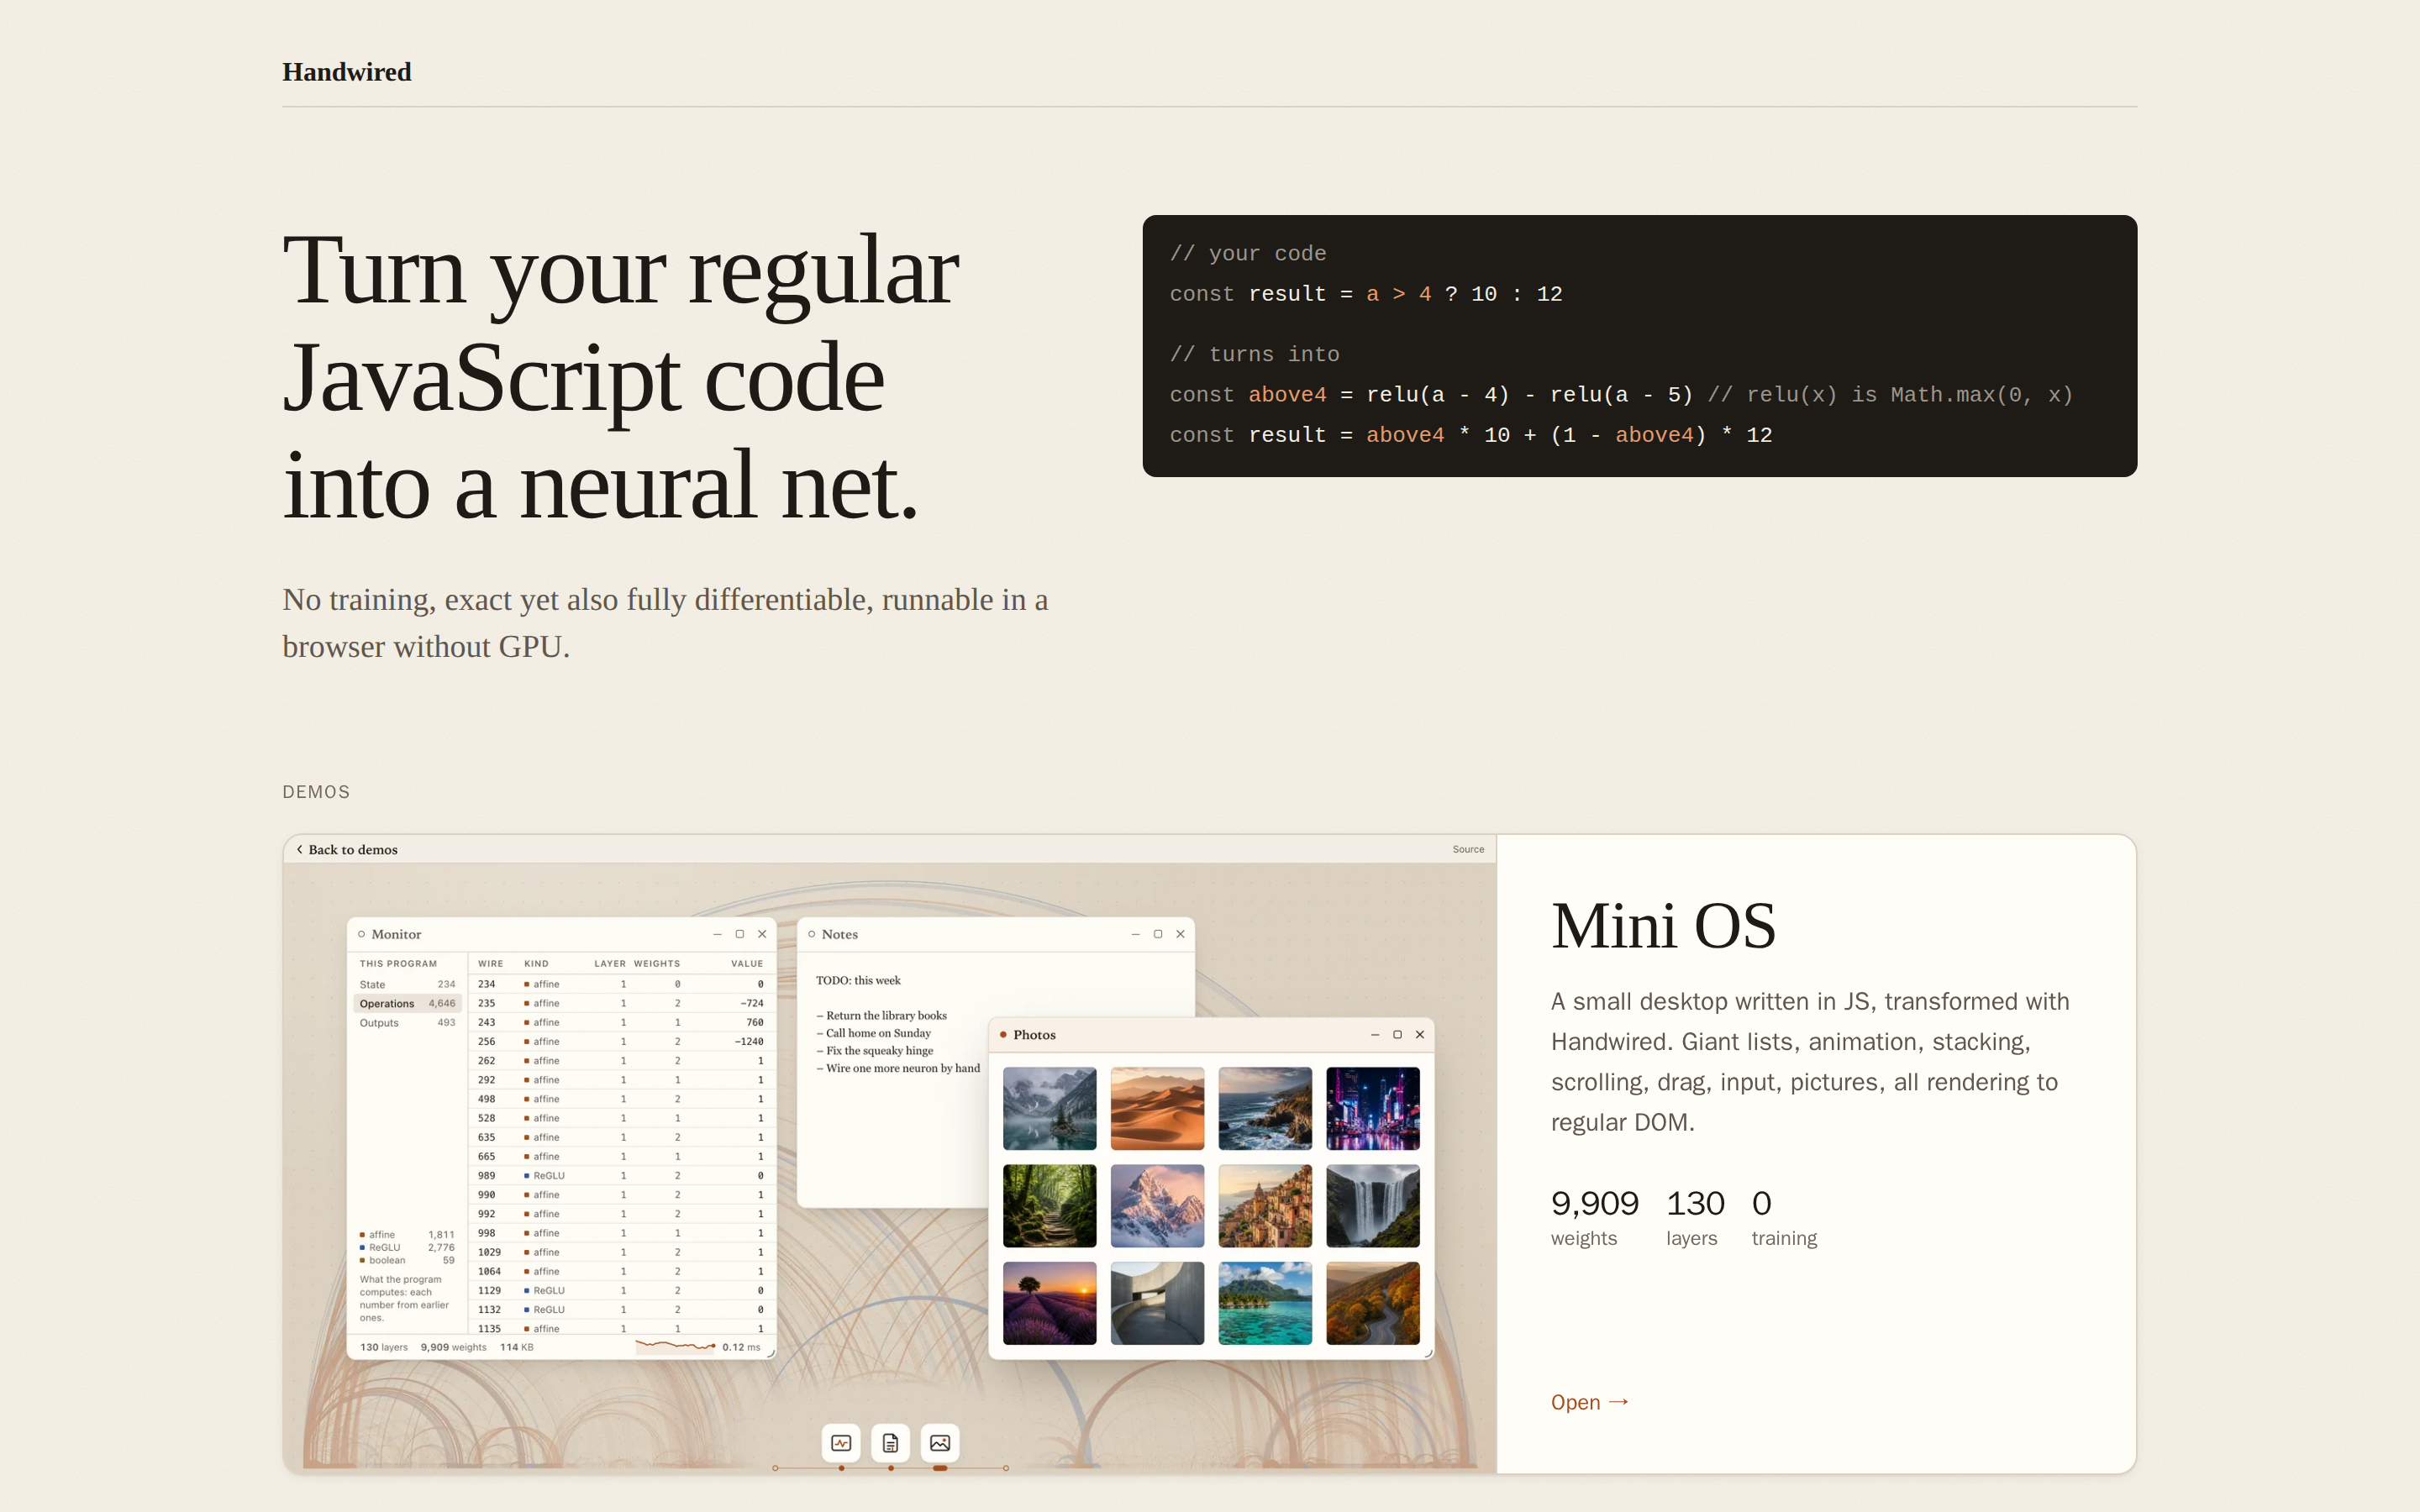Open the waterfall photo
2420x1512 pixels.
1373,1206
